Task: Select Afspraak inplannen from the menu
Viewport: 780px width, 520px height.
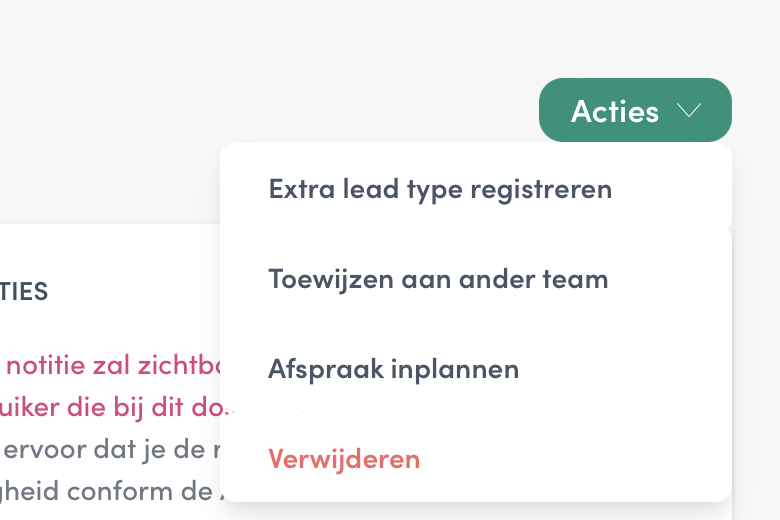Action: coord(476,369)
